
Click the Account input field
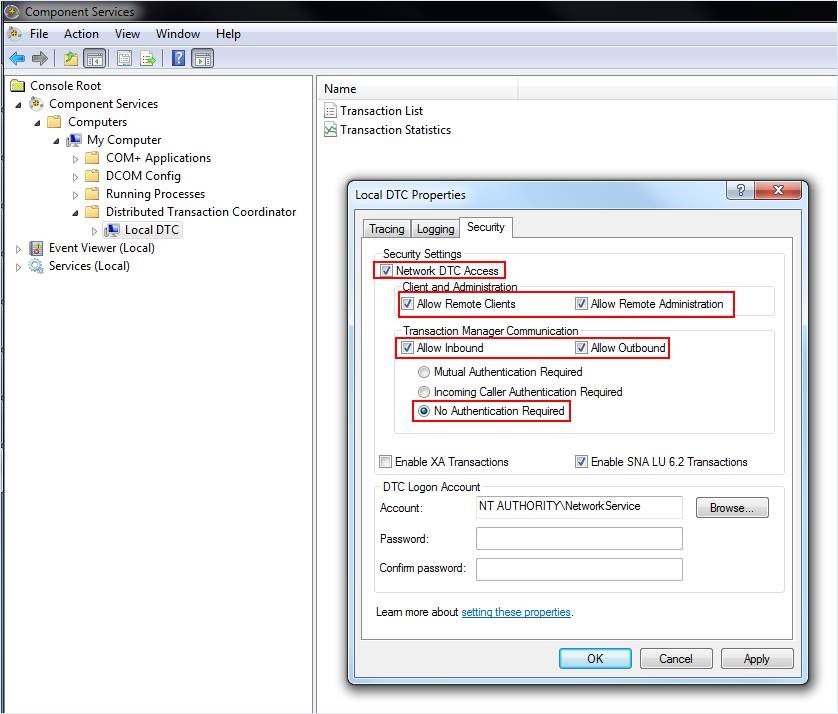point(579,507)
